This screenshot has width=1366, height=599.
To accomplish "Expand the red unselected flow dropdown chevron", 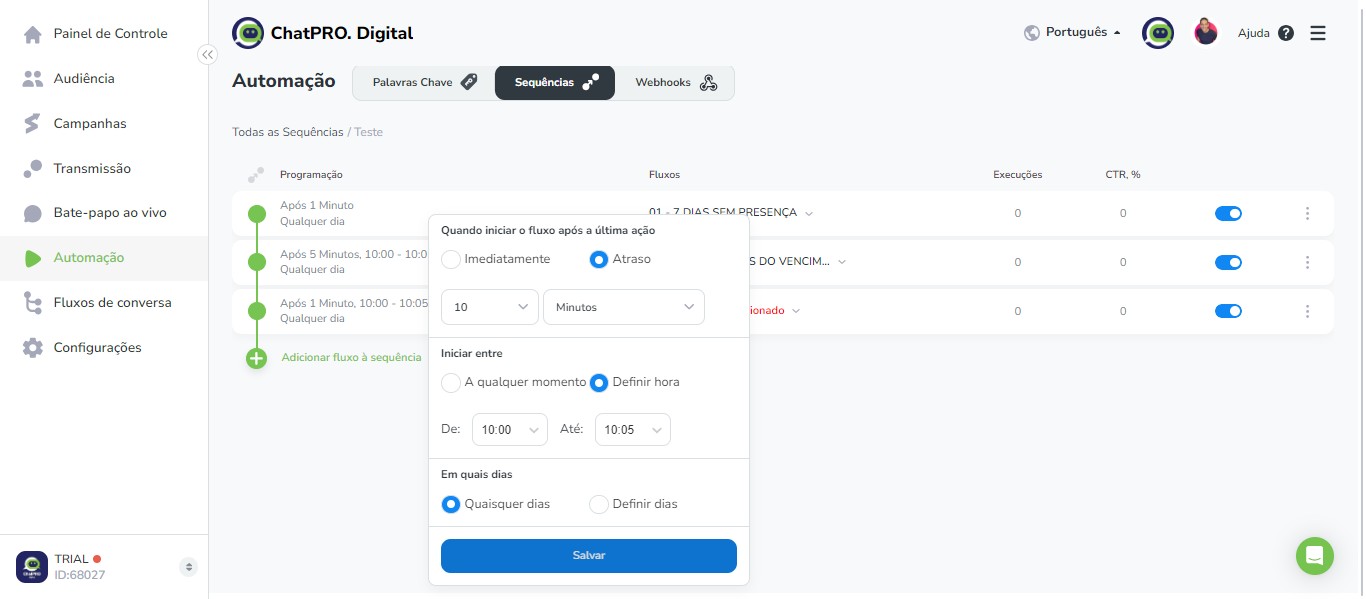I will click(797, 311).
